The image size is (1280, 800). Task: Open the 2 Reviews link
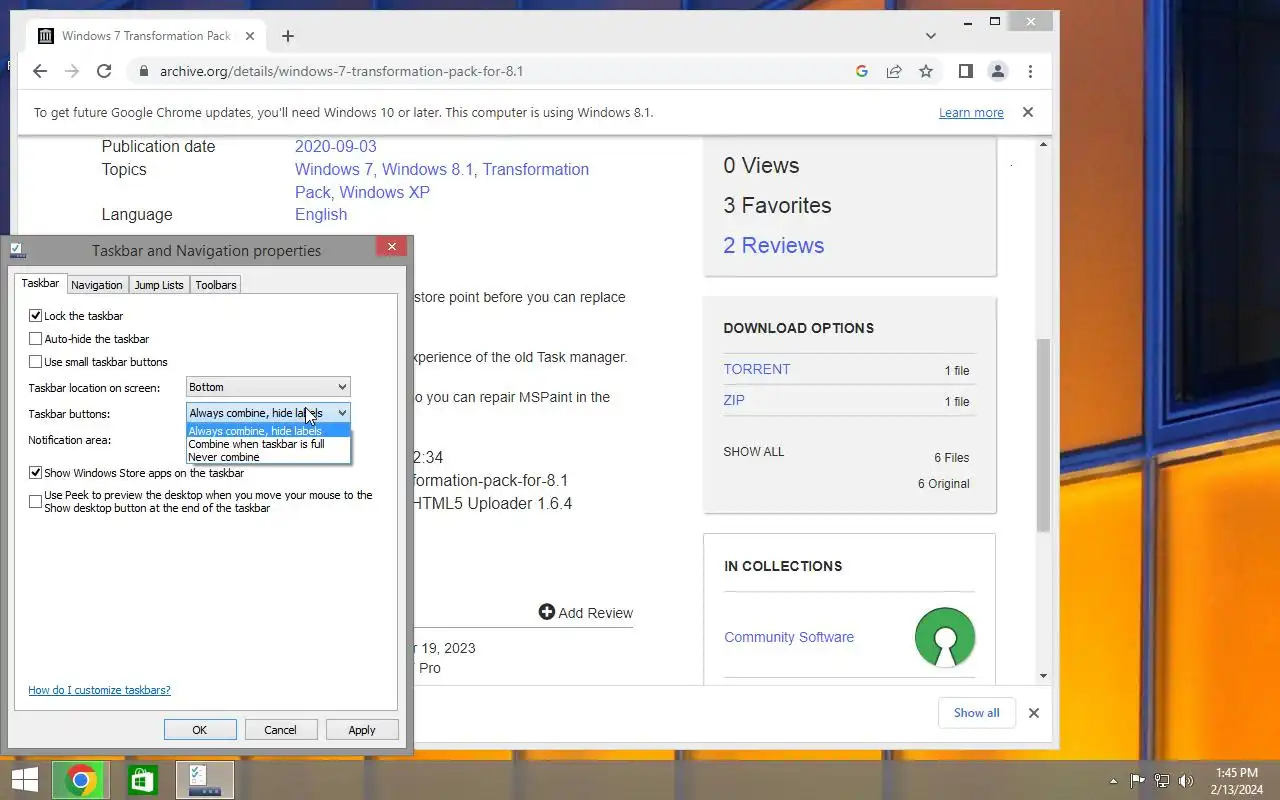point(774,245)
